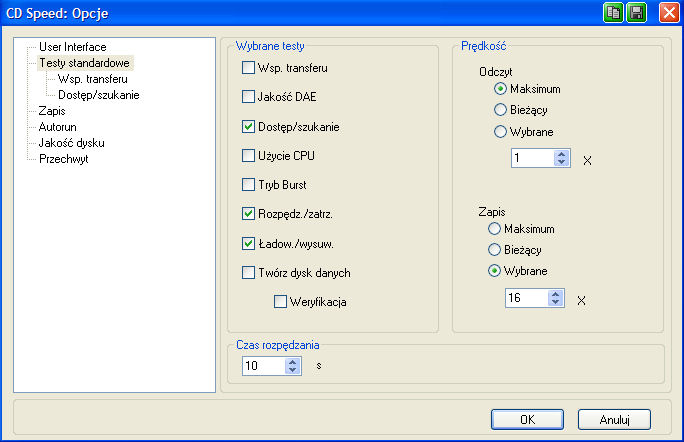Select Bieżący under Odczyt
Image resolution: width=684 pixels, height=442 pixels.
click(500, 110)
